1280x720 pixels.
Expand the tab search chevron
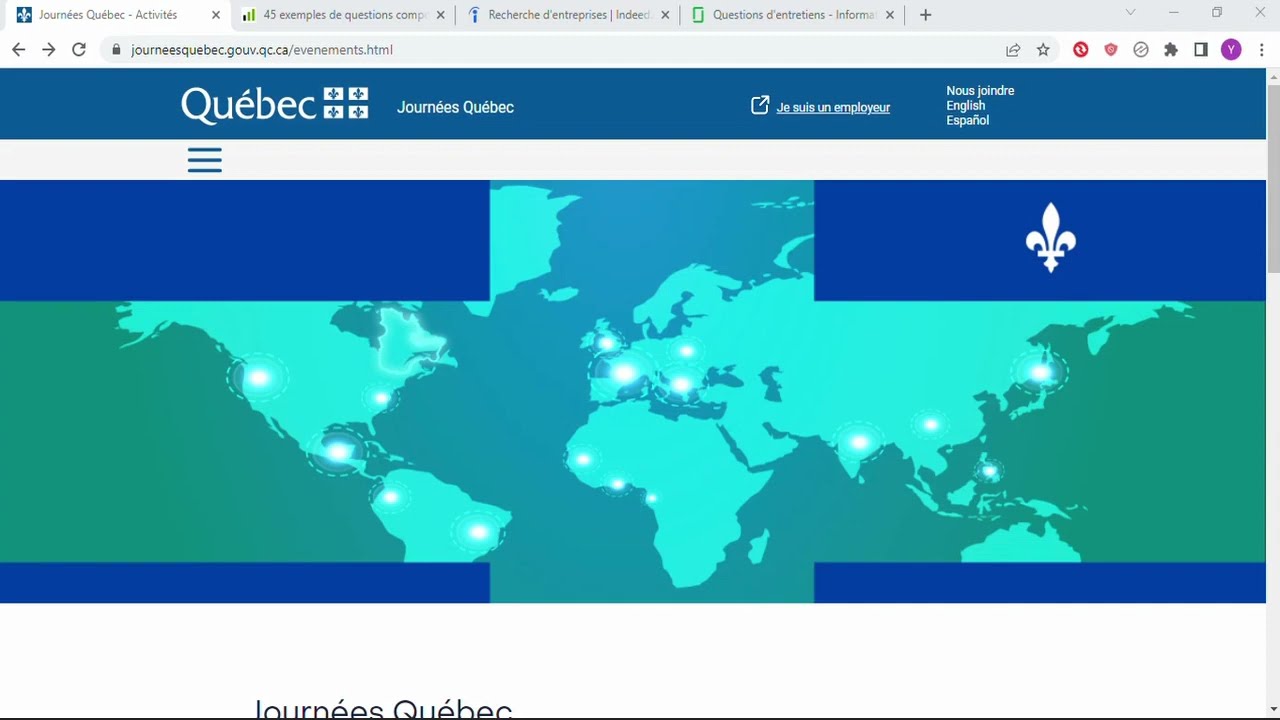pos(1131,13)
